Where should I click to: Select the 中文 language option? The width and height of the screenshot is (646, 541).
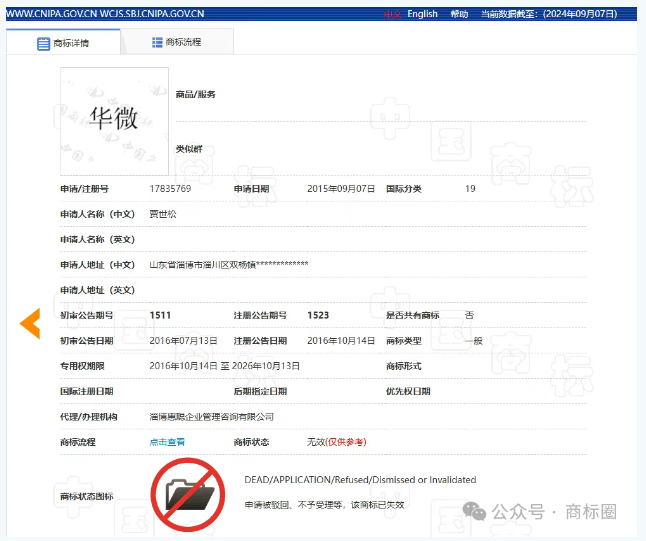pos(392,14)
